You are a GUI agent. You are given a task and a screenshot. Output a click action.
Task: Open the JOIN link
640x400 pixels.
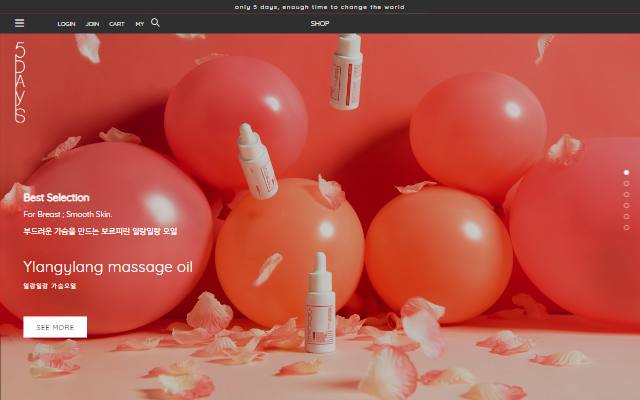pyautogui.click(x=92, y=24)
